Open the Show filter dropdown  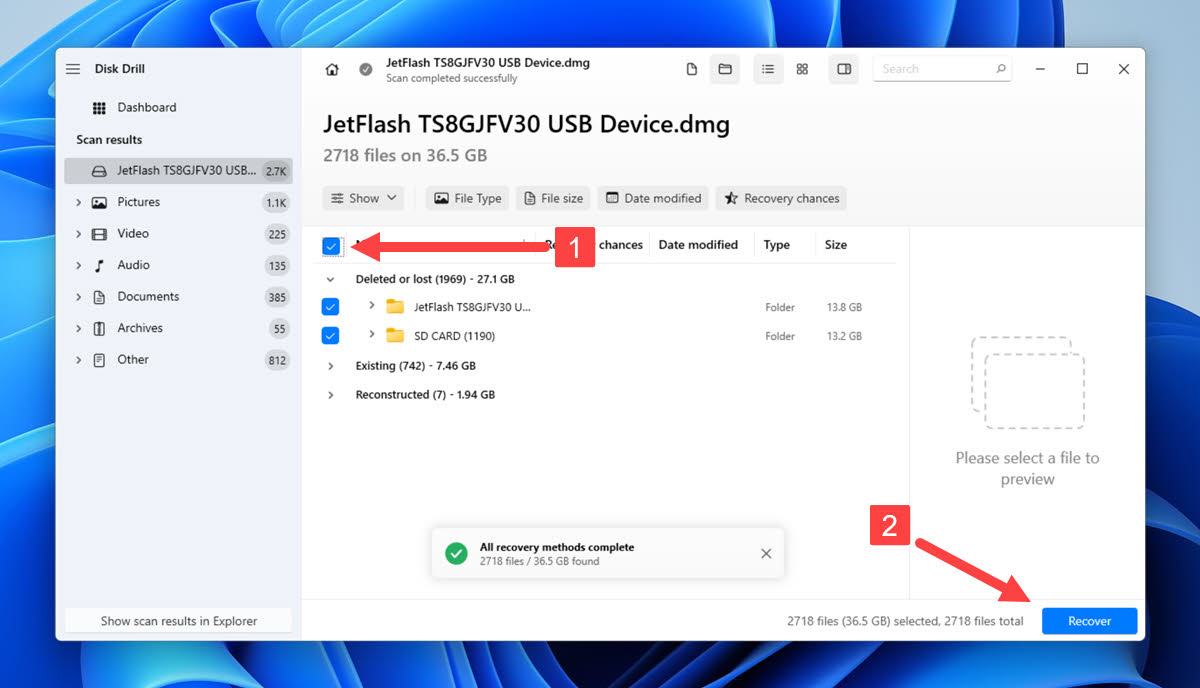pyautogui.click(x=364, y=199)
